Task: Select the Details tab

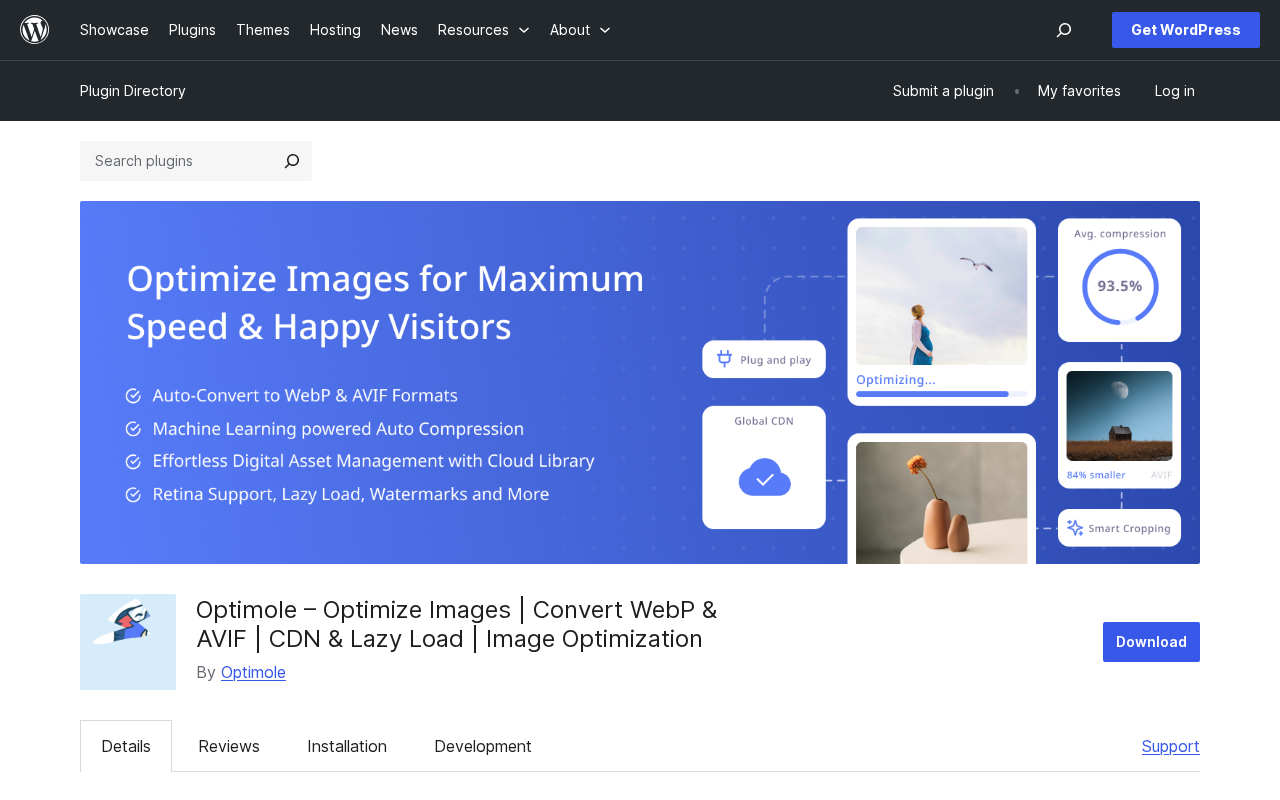Action: click(x=126, y=746)
